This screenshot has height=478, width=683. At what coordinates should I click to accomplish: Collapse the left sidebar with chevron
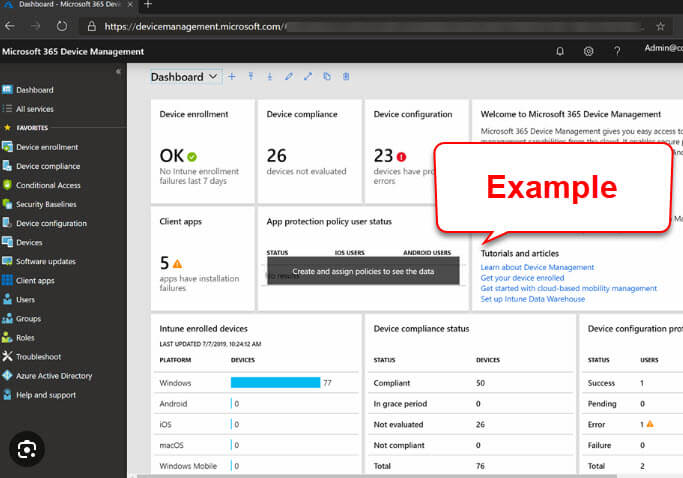point(118,71)
